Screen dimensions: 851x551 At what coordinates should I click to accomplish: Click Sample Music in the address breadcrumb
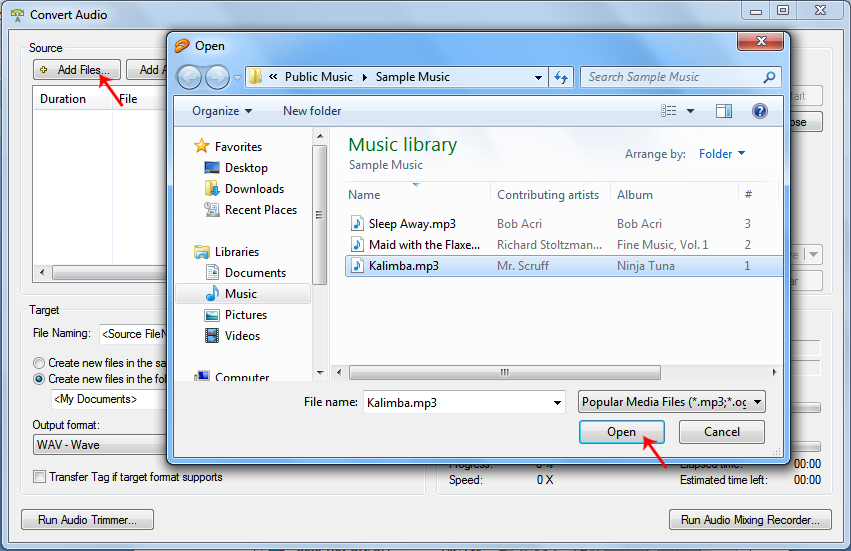tap(412, 77)
